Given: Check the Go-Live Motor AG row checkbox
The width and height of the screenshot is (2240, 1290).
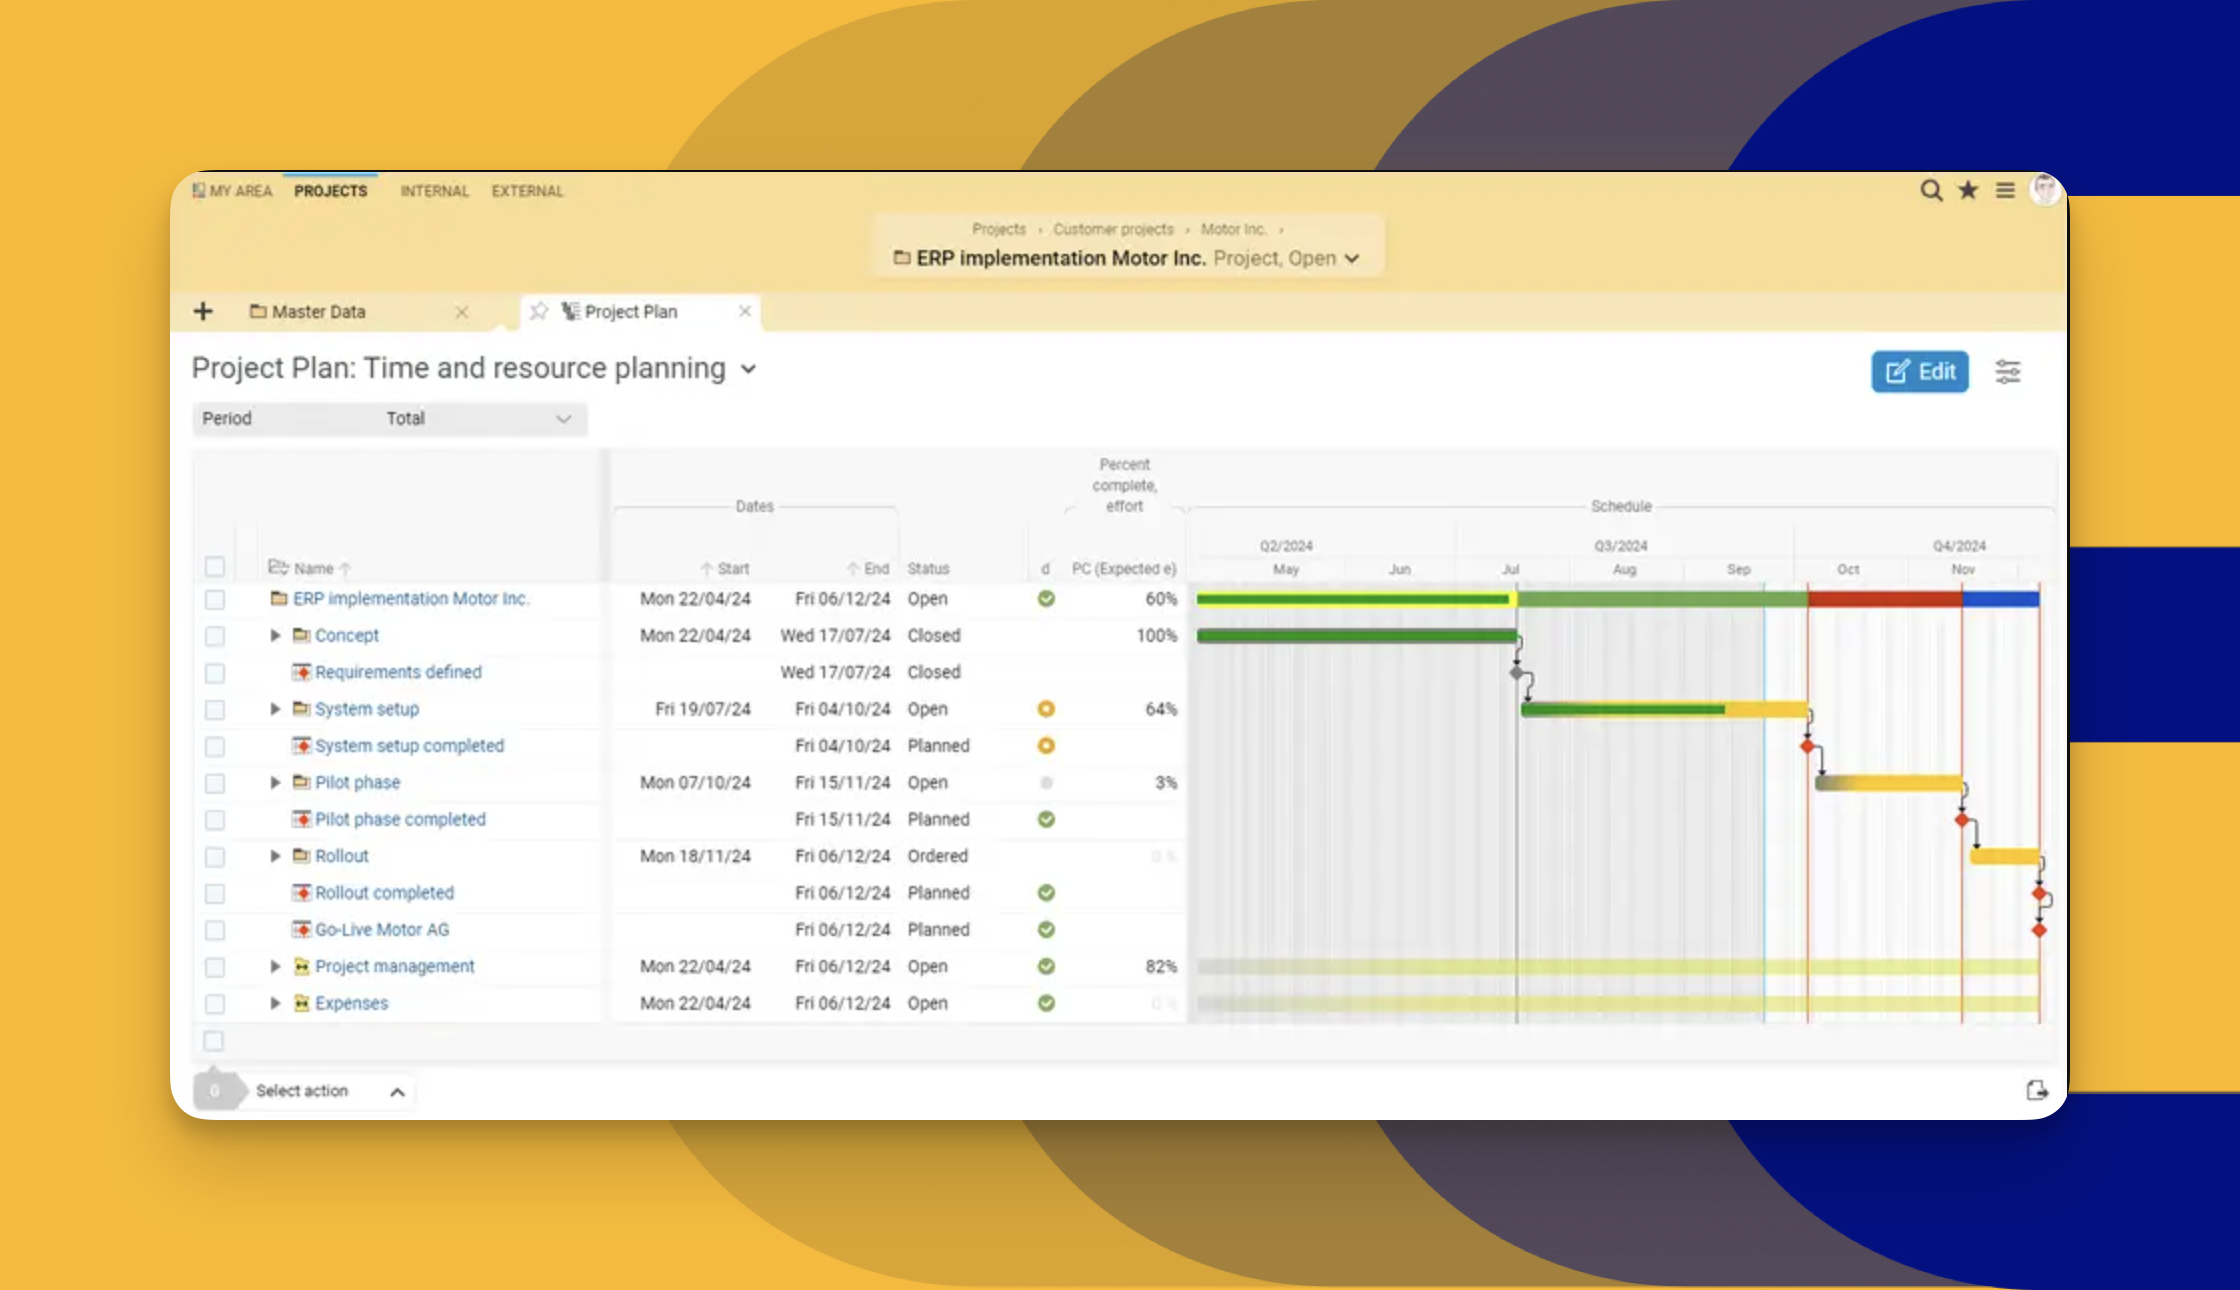Looking at the screenshot, I should tap(215, 930).
